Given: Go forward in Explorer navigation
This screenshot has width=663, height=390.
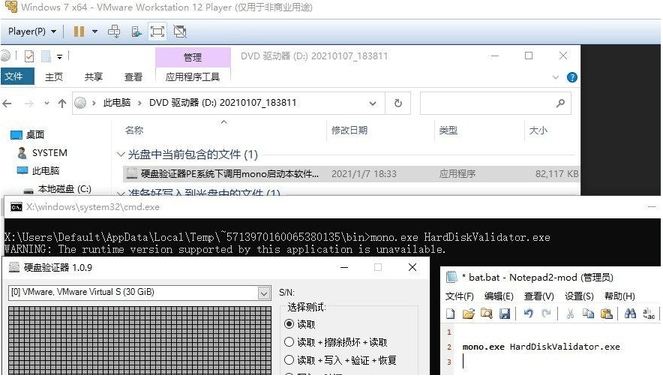Looking at the screenshot, I should point(29,103).
